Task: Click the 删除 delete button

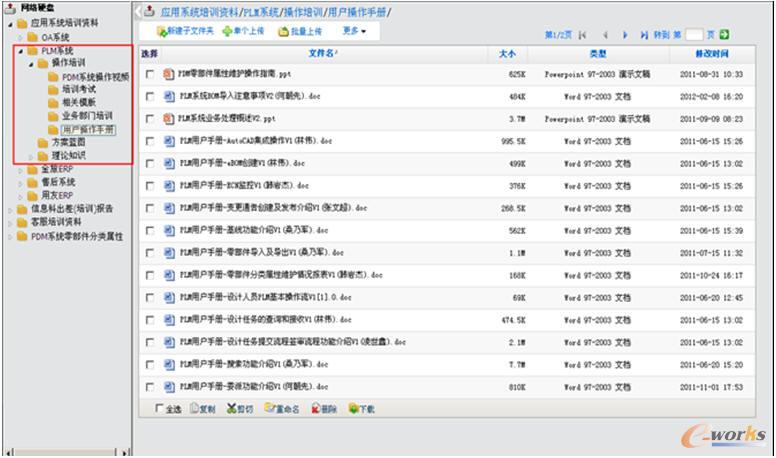Action: [x=324, y=408]
